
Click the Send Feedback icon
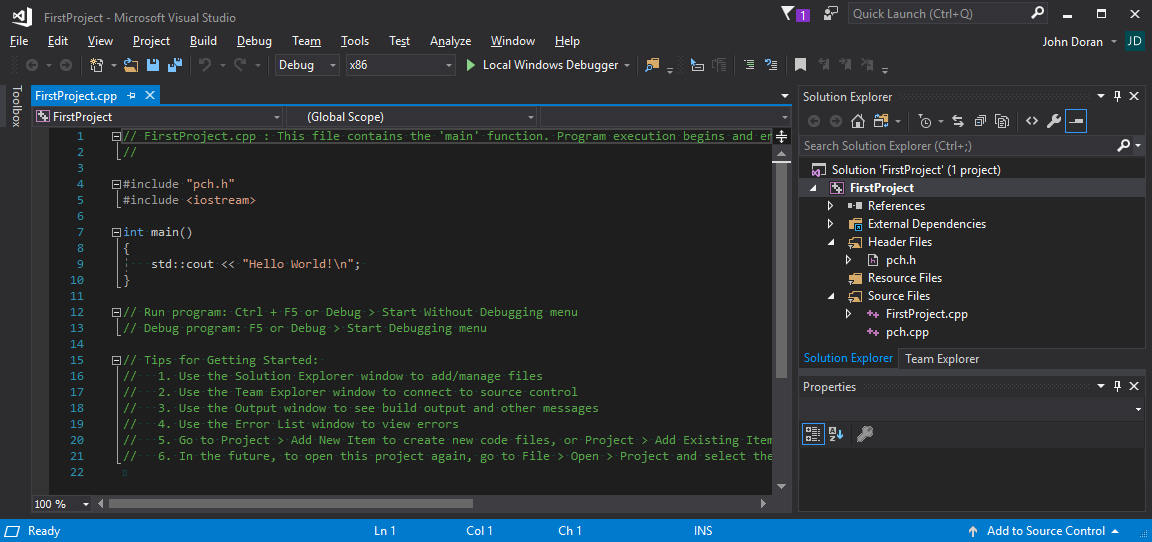[x=830, y=13]
